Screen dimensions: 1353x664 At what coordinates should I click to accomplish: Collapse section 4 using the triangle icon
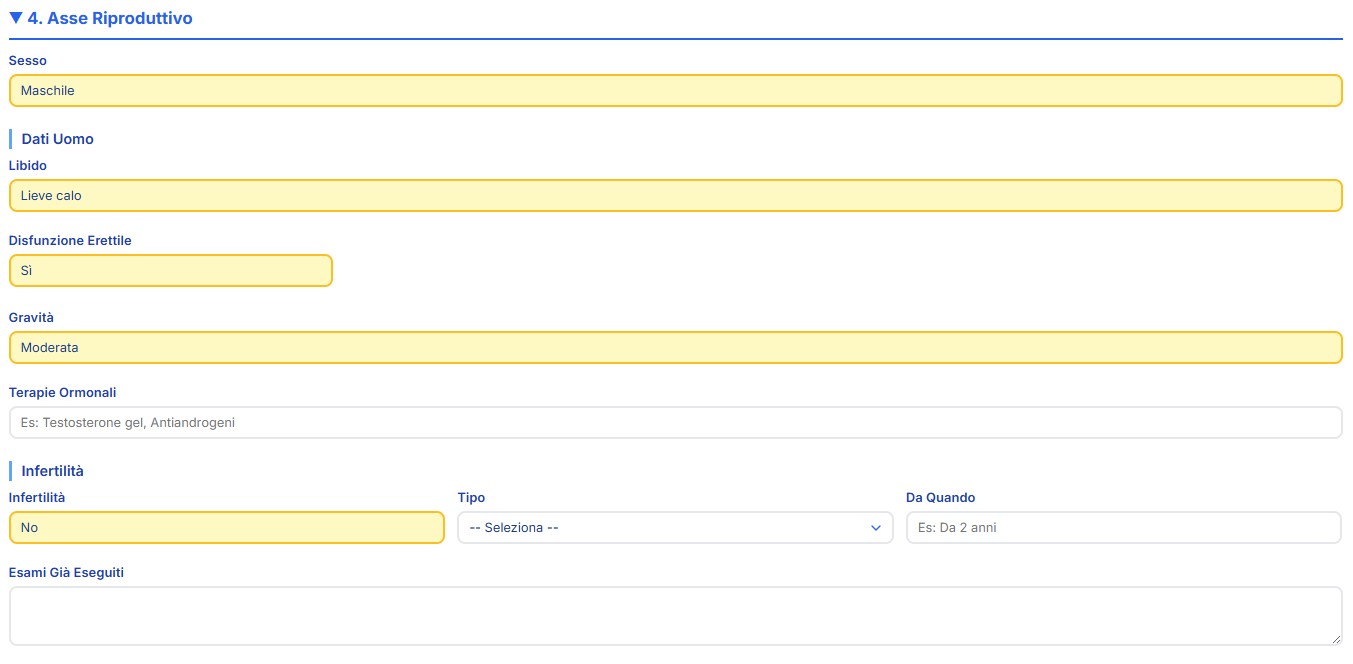(15, 18)
